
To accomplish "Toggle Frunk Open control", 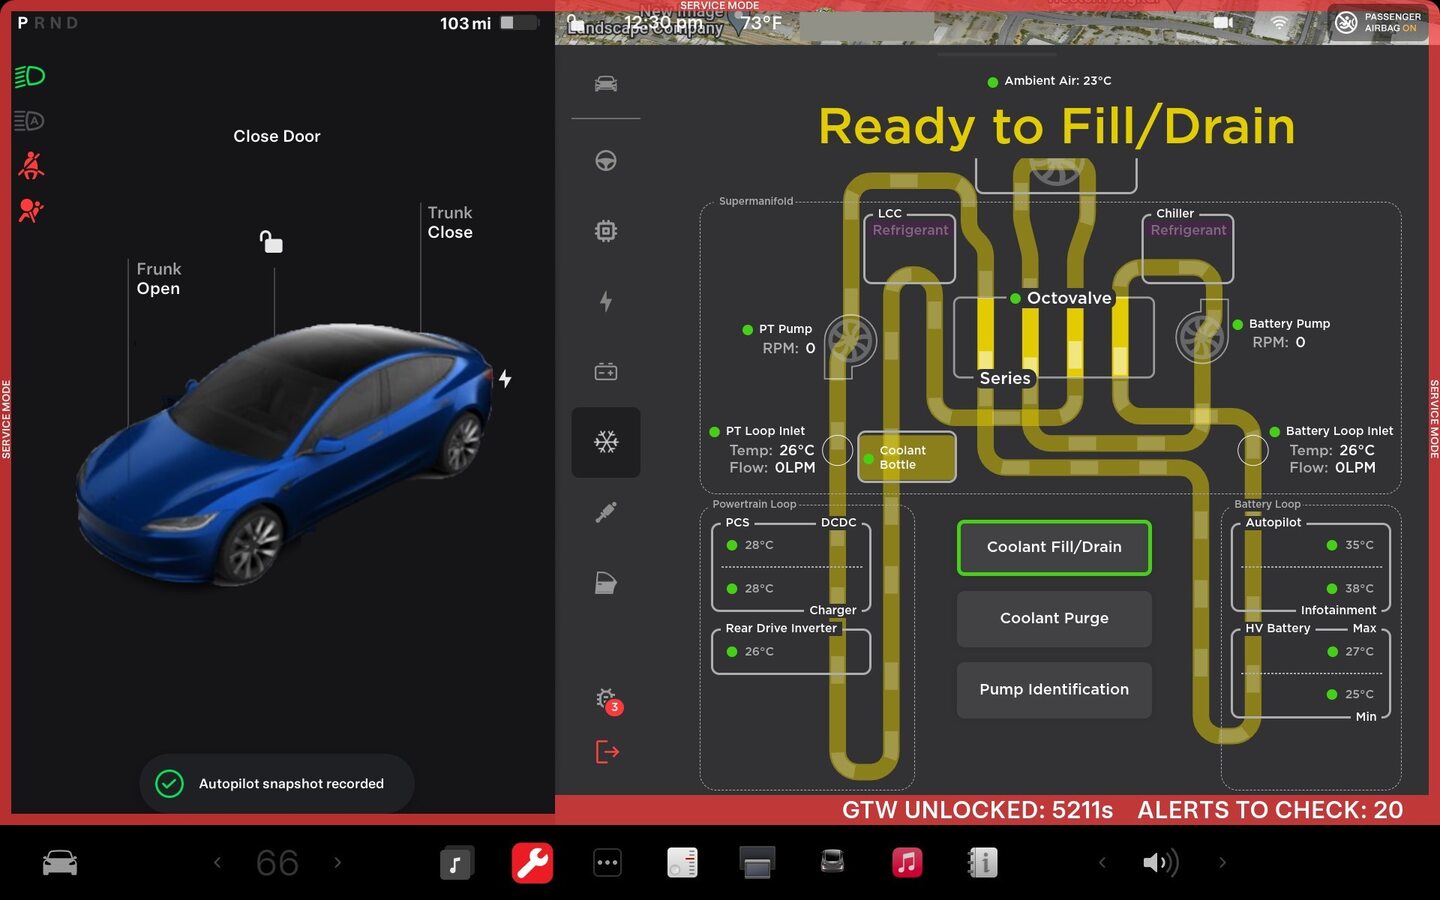I will coord(158,279).
